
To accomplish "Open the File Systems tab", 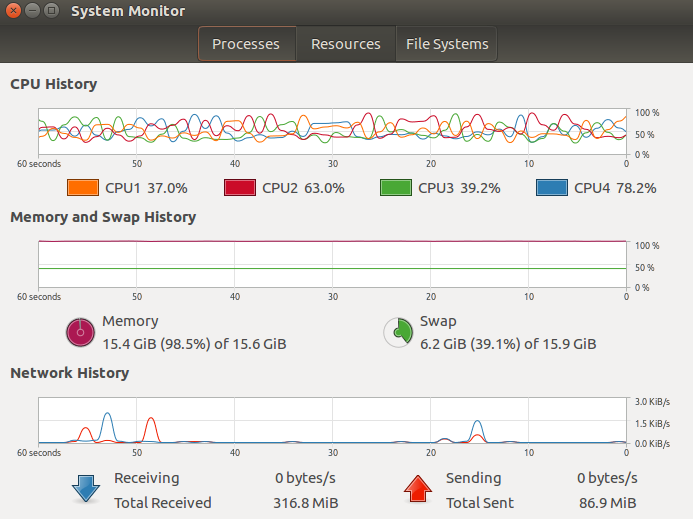I will pyautogui.click(x=447, y=44).
